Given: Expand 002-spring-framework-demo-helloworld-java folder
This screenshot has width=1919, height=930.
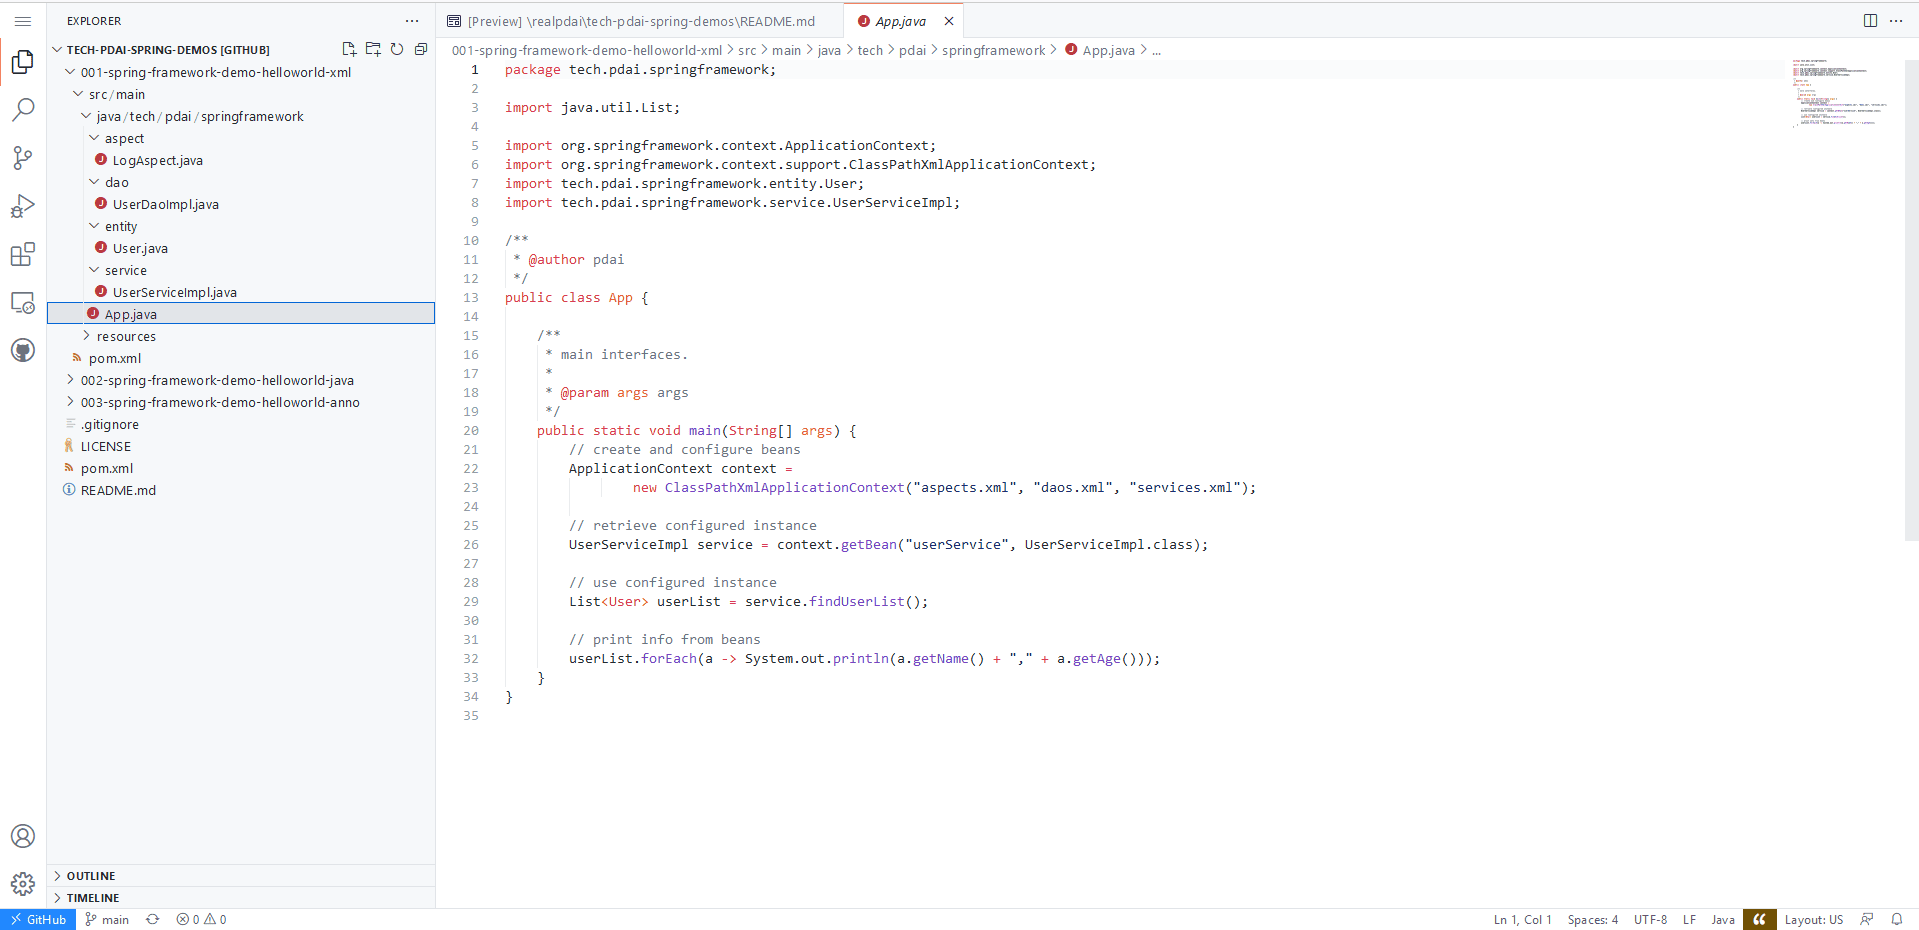Looking at the screenshot, I should (217, 381).
